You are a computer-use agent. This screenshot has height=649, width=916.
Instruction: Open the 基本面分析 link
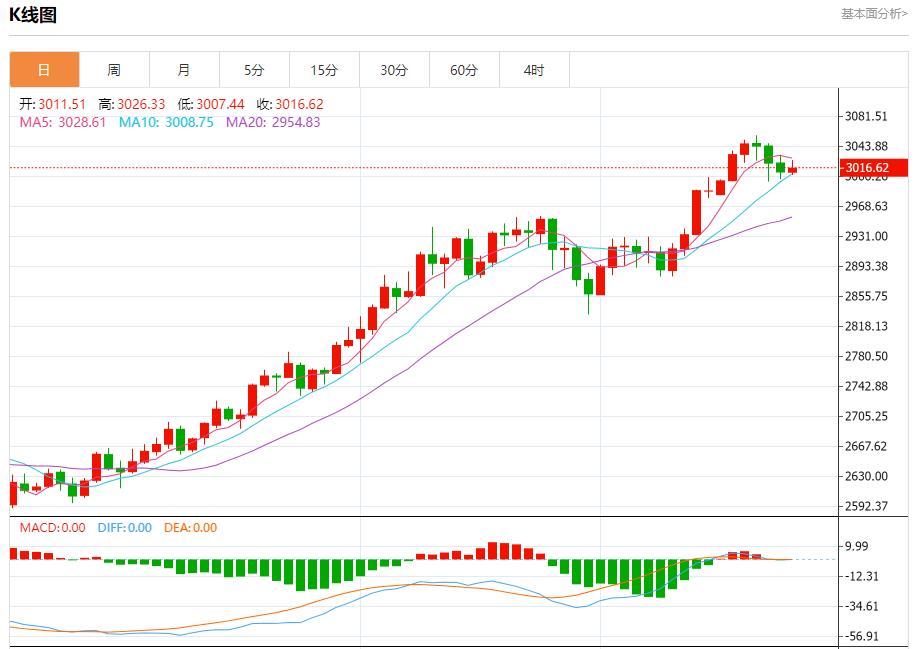pyautogui.click(x=873, y=14)
